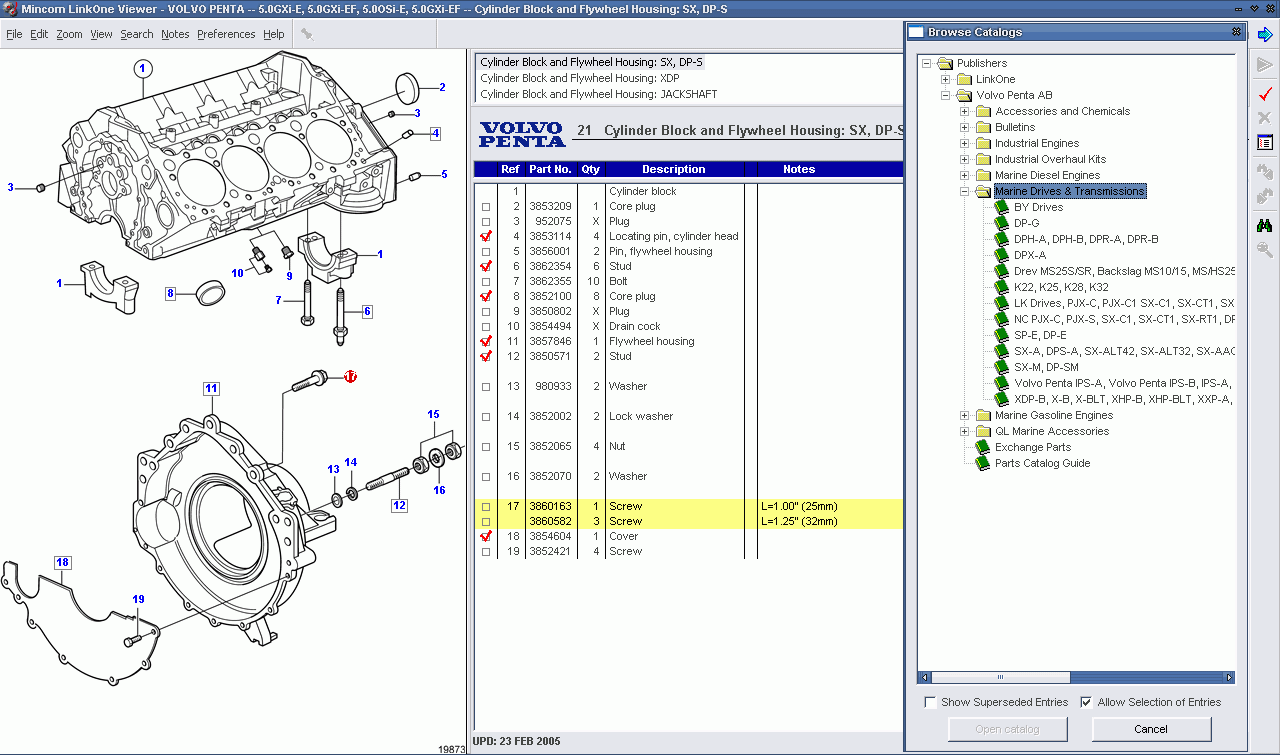
Task: Toggle Show Superseded Entries checkbox
Action: click(931, 702)
